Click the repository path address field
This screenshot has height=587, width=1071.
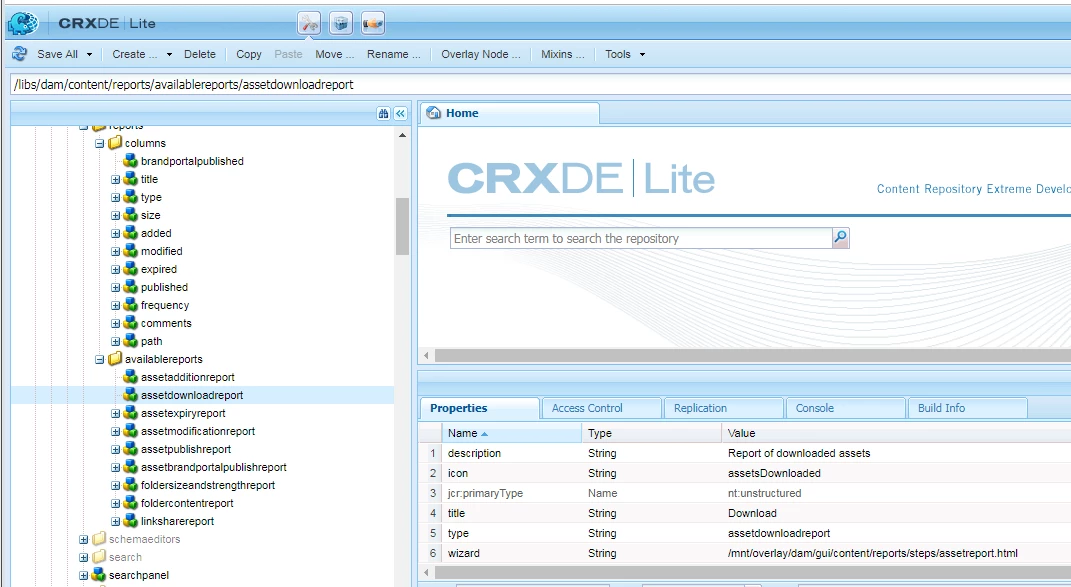pyautogui.click(x=540, y=85)
